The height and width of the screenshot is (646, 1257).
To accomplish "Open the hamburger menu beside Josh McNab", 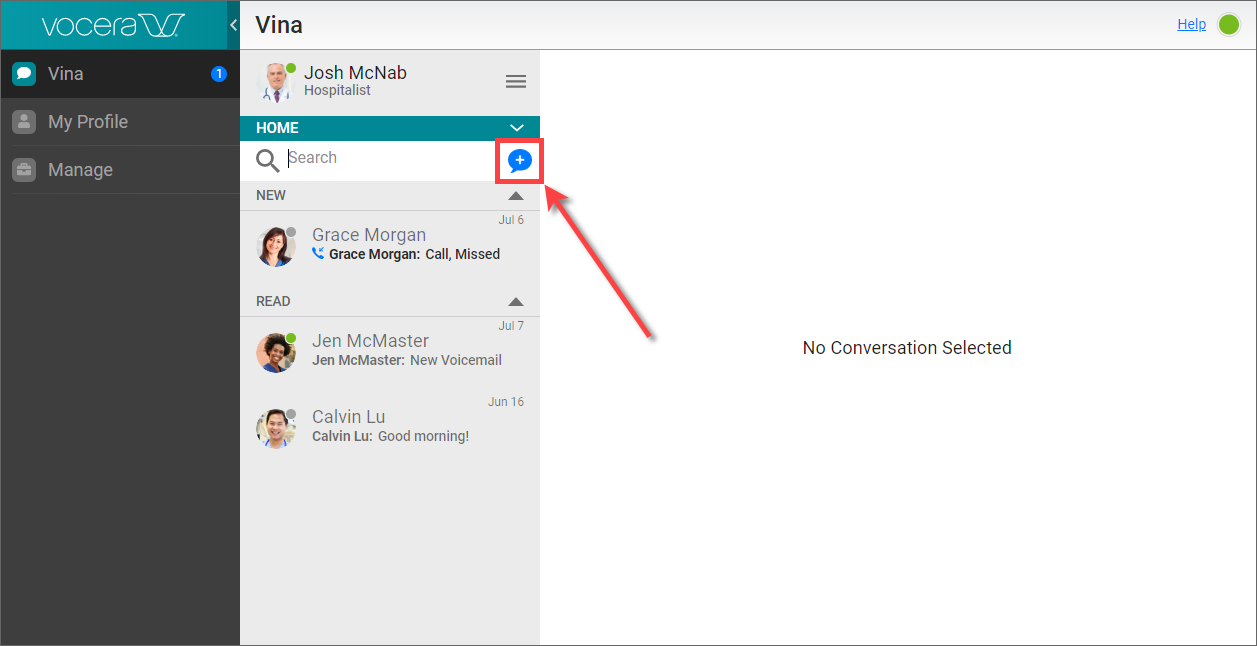I will click(516, 82).
